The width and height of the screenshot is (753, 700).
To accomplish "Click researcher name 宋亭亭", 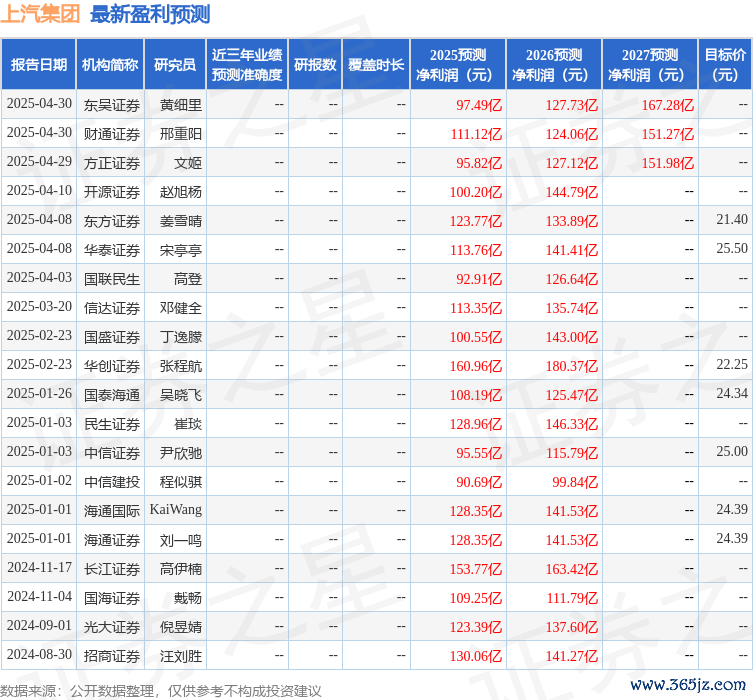I will coord(181,250).
